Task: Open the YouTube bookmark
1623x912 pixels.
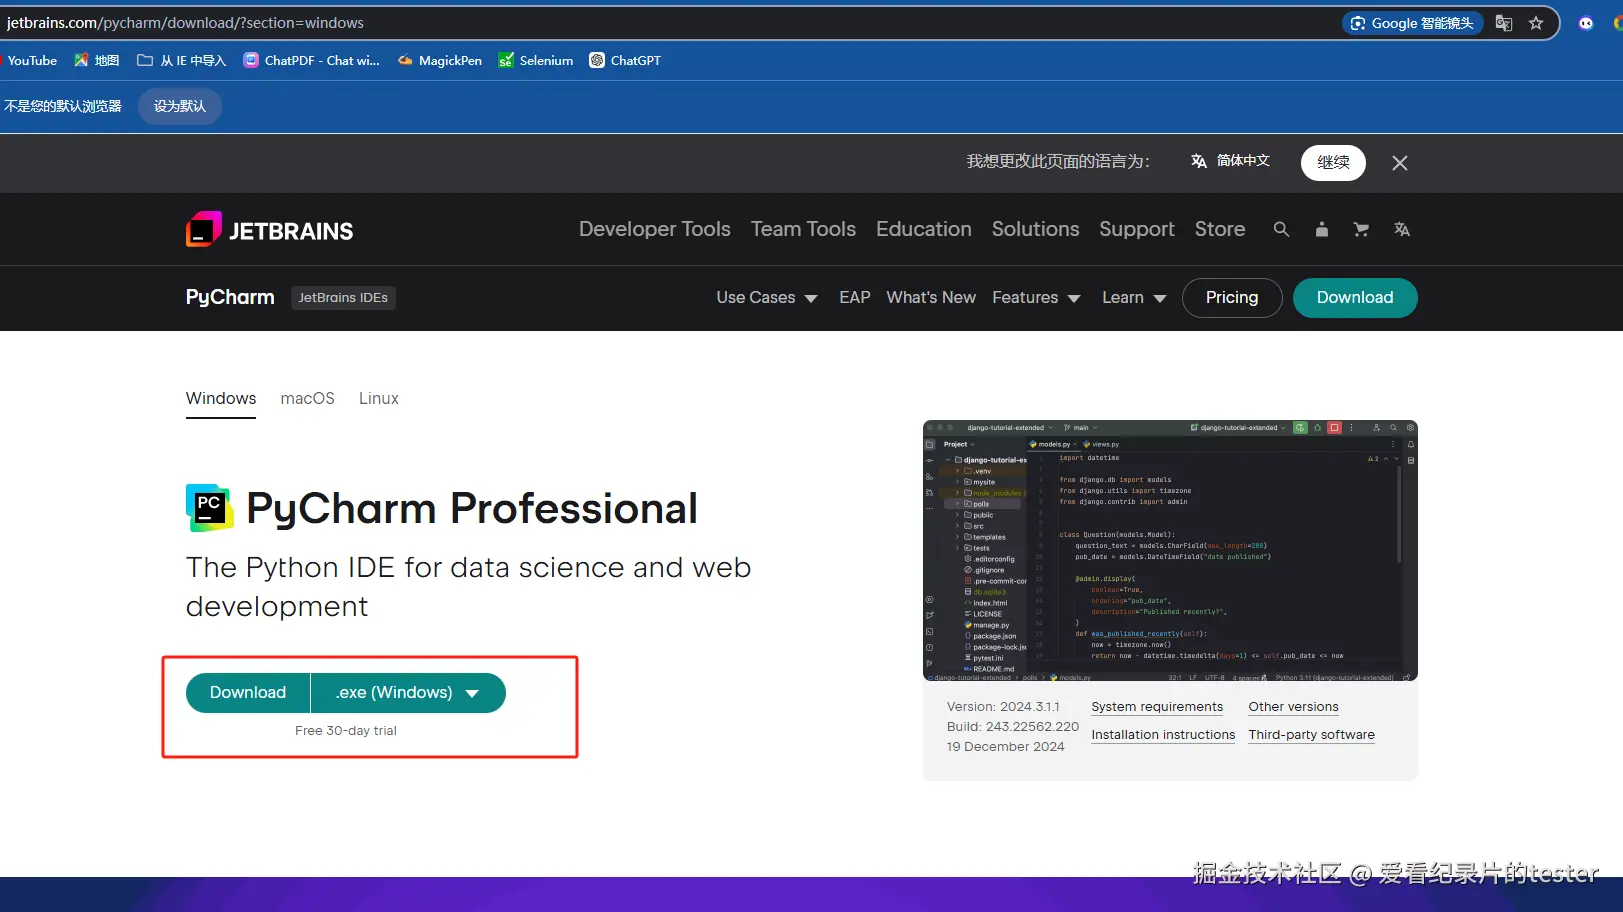Action: (x=30, y=60)
